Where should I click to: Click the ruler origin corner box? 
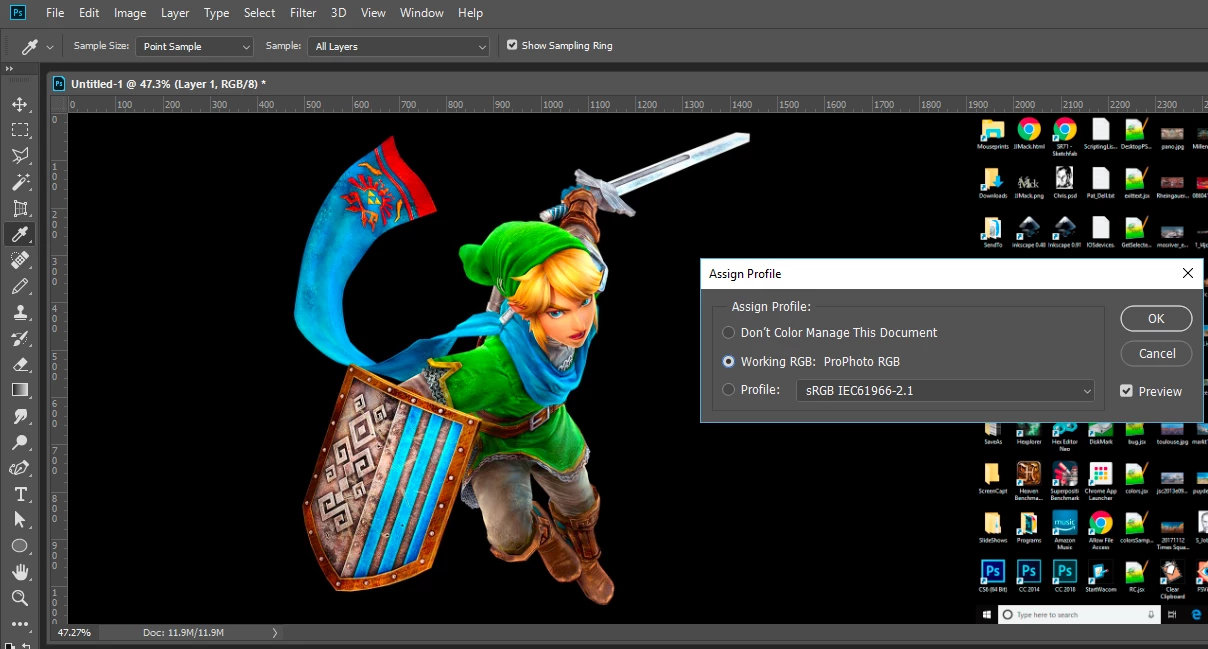coord(58,104)
